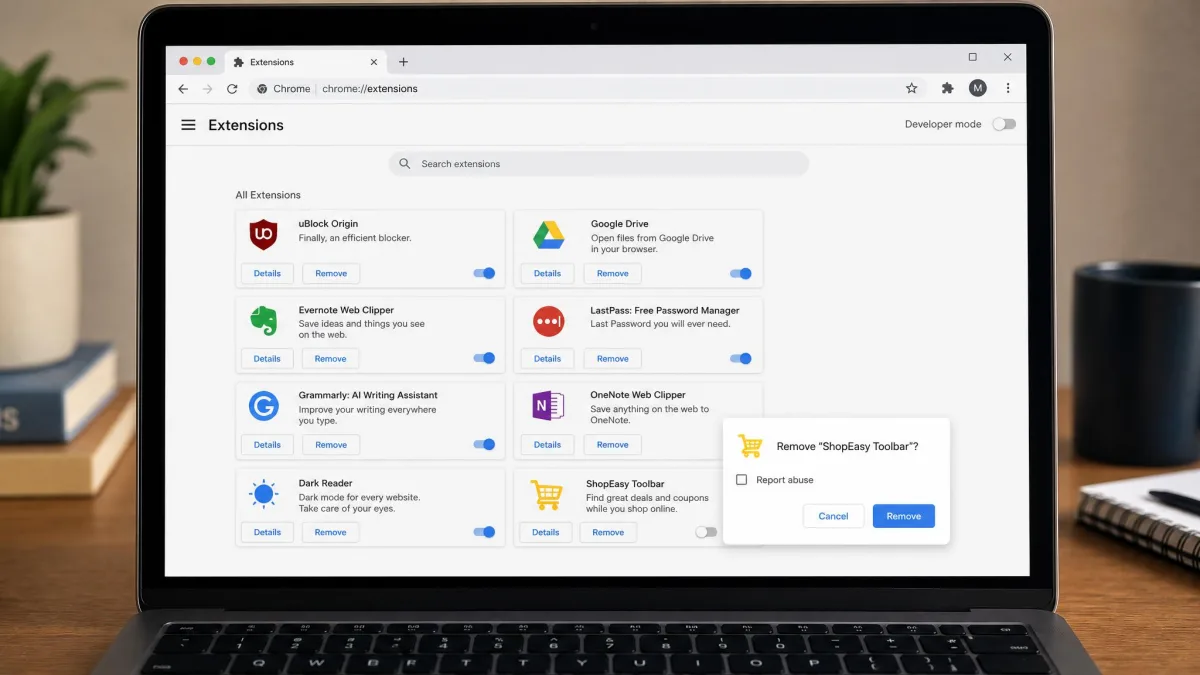Open Details for Dark Reader
The width and height of the screenshot is (1200, 675).
point(267,532)
